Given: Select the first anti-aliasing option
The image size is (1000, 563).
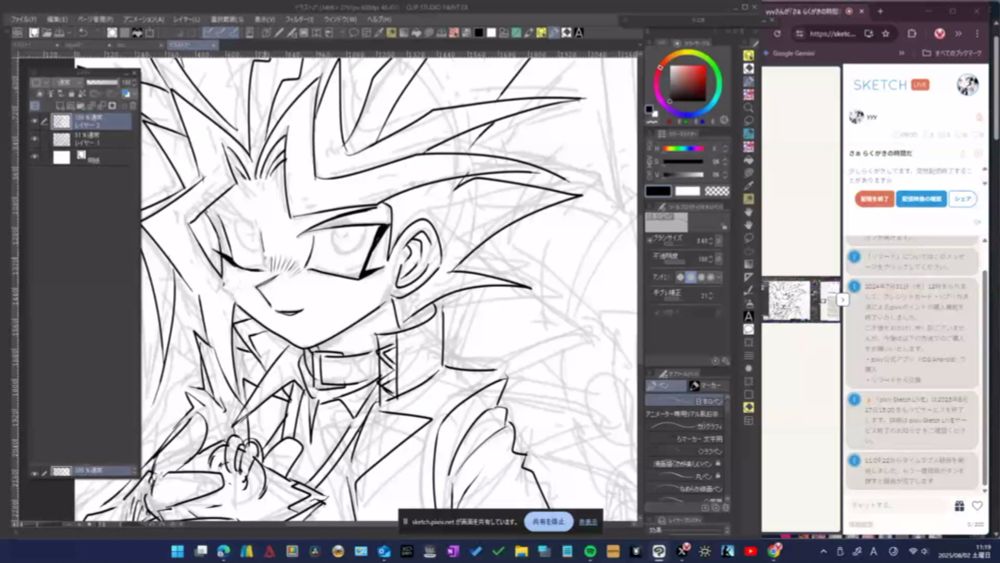Looking at the screenshot, I should click(x=680, y=277).
